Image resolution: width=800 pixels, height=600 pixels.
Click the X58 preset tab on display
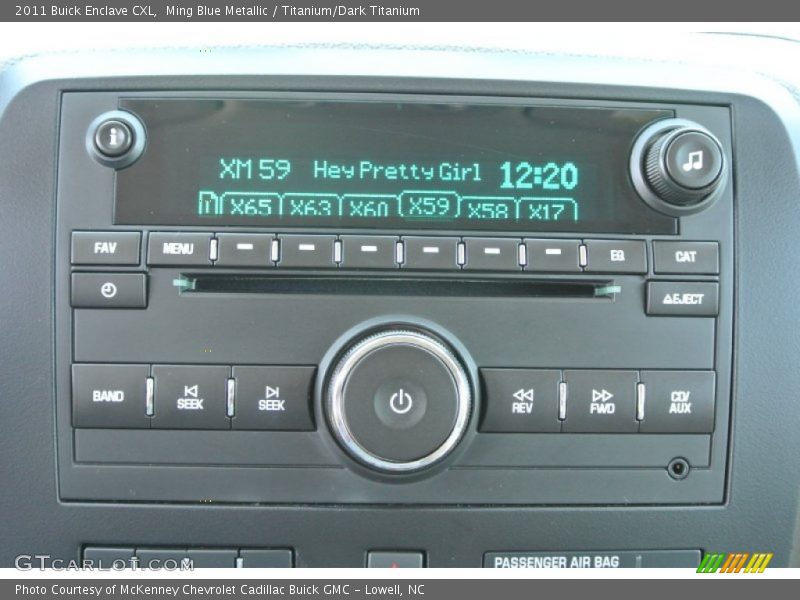[x=489, y=209]
